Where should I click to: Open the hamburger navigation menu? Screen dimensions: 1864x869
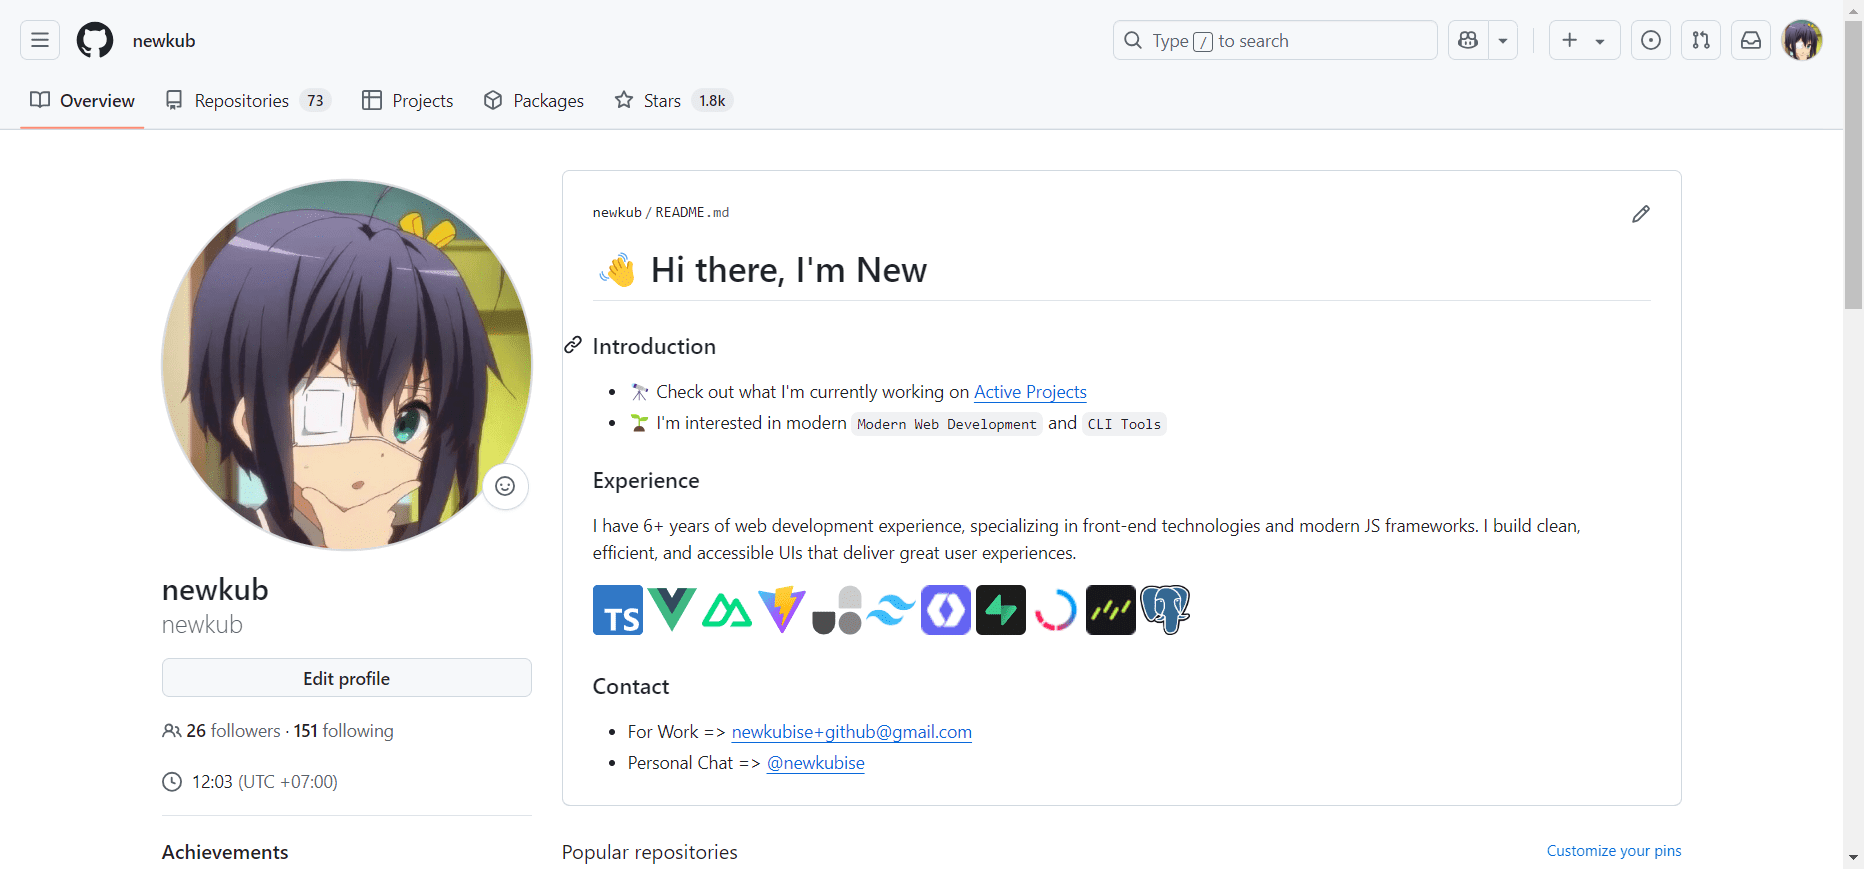pyautogui.click(x=40, y=40)
